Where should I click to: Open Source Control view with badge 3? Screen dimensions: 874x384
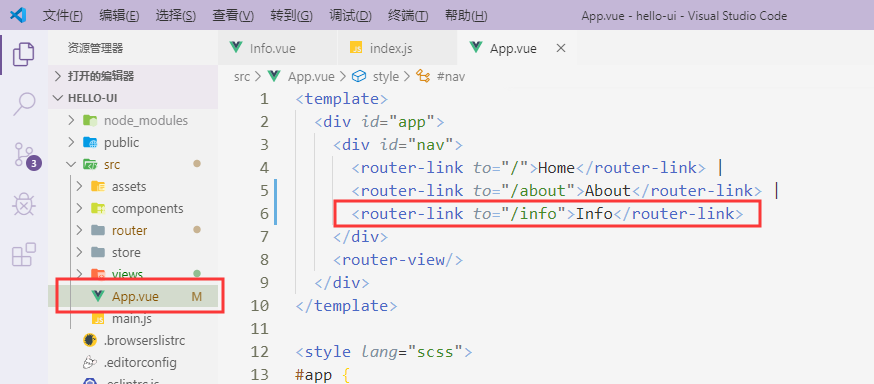26,155
